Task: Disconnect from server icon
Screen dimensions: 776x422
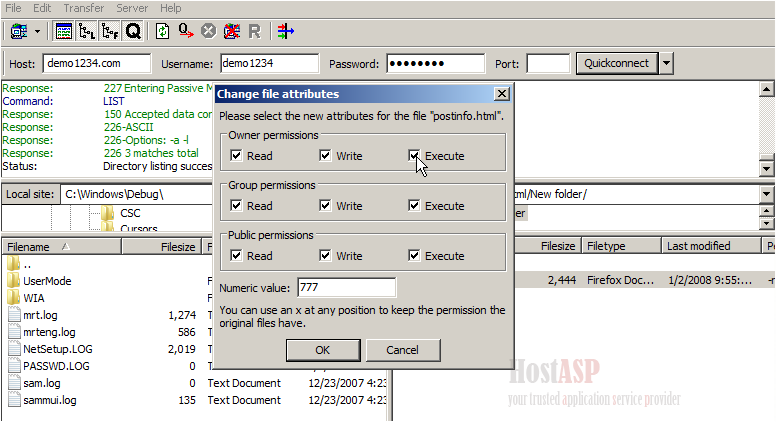Action: 232,32
